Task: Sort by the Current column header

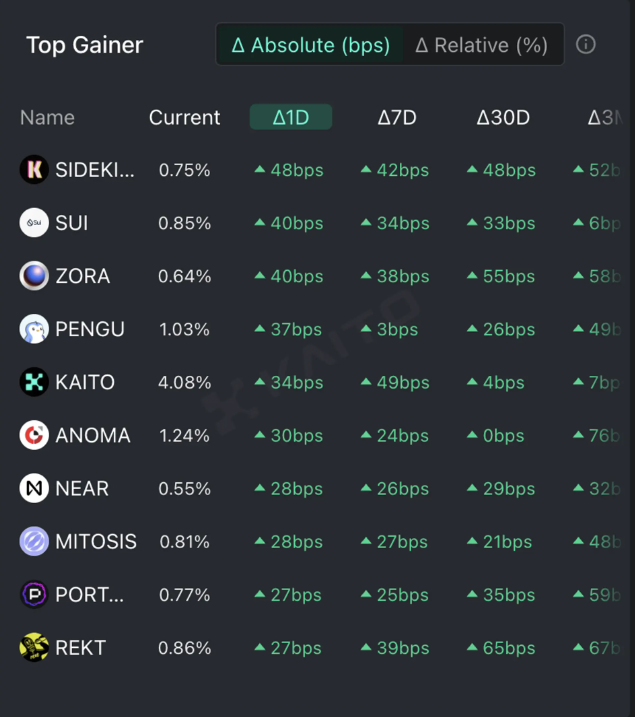Action: [184, 117]
